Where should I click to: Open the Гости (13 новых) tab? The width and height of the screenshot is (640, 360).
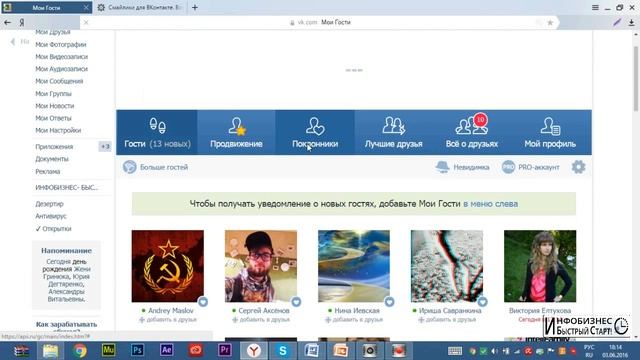157,132
